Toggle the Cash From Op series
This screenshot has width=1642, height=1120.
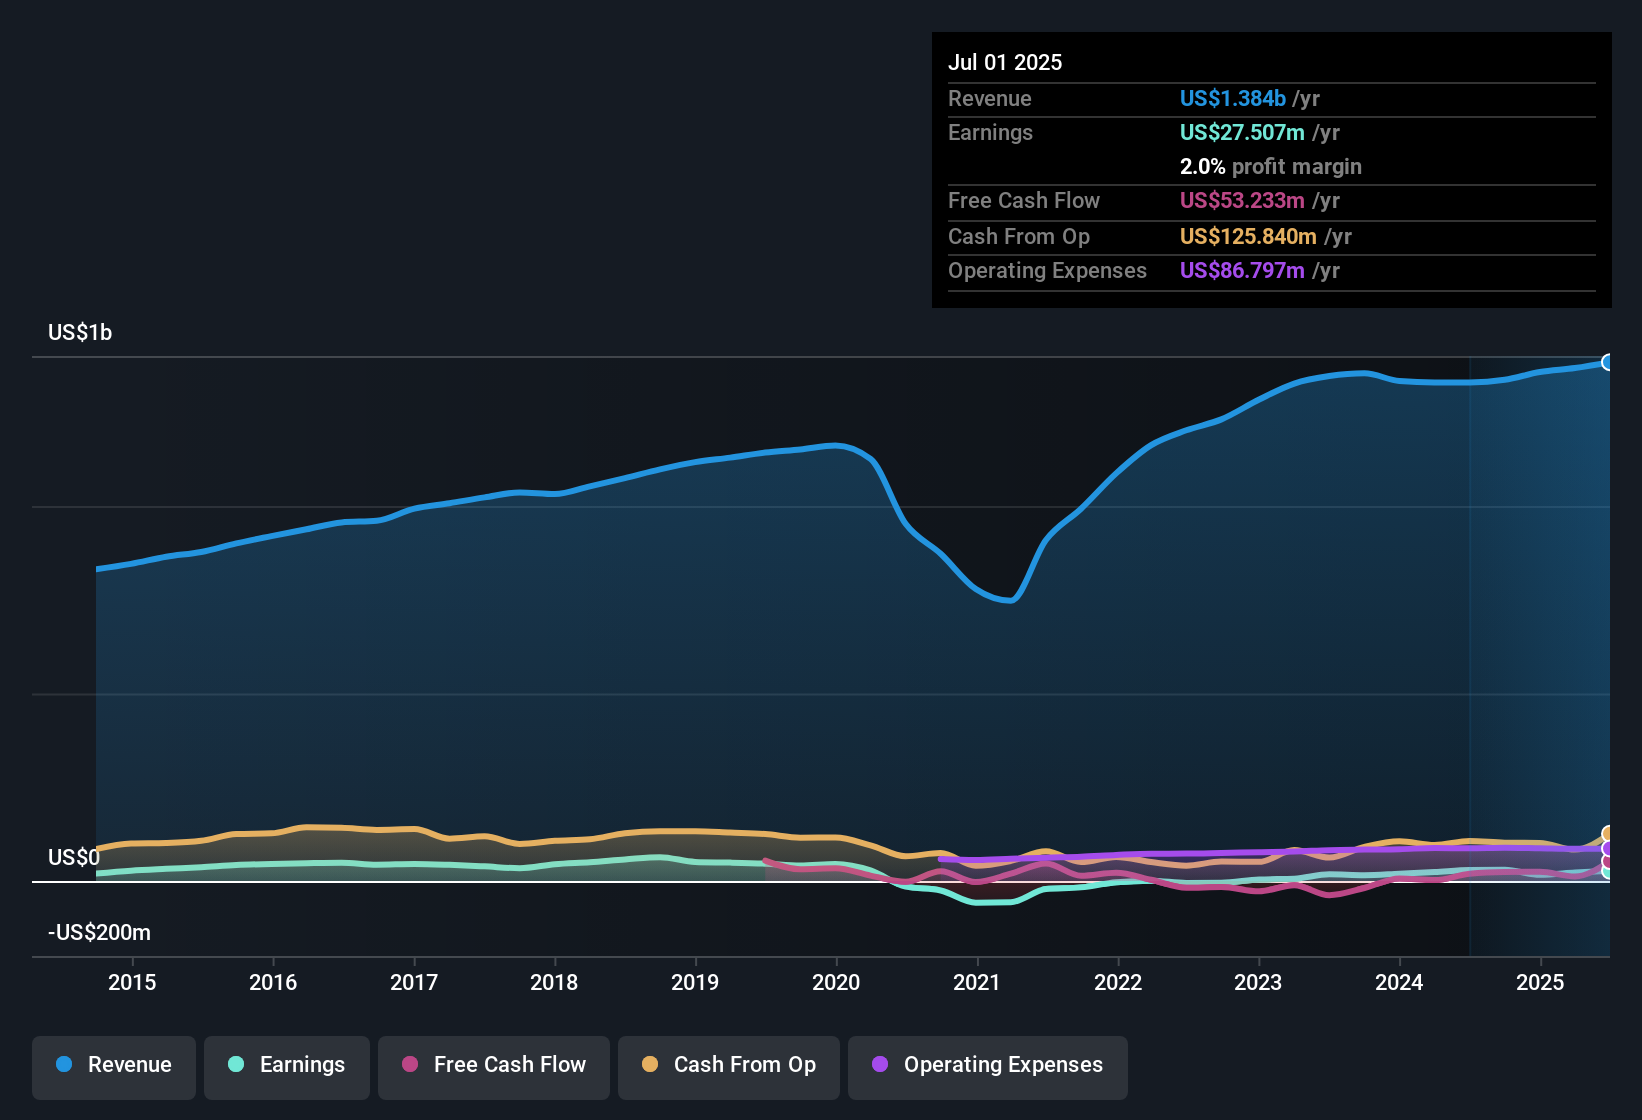pos(729,1066)
